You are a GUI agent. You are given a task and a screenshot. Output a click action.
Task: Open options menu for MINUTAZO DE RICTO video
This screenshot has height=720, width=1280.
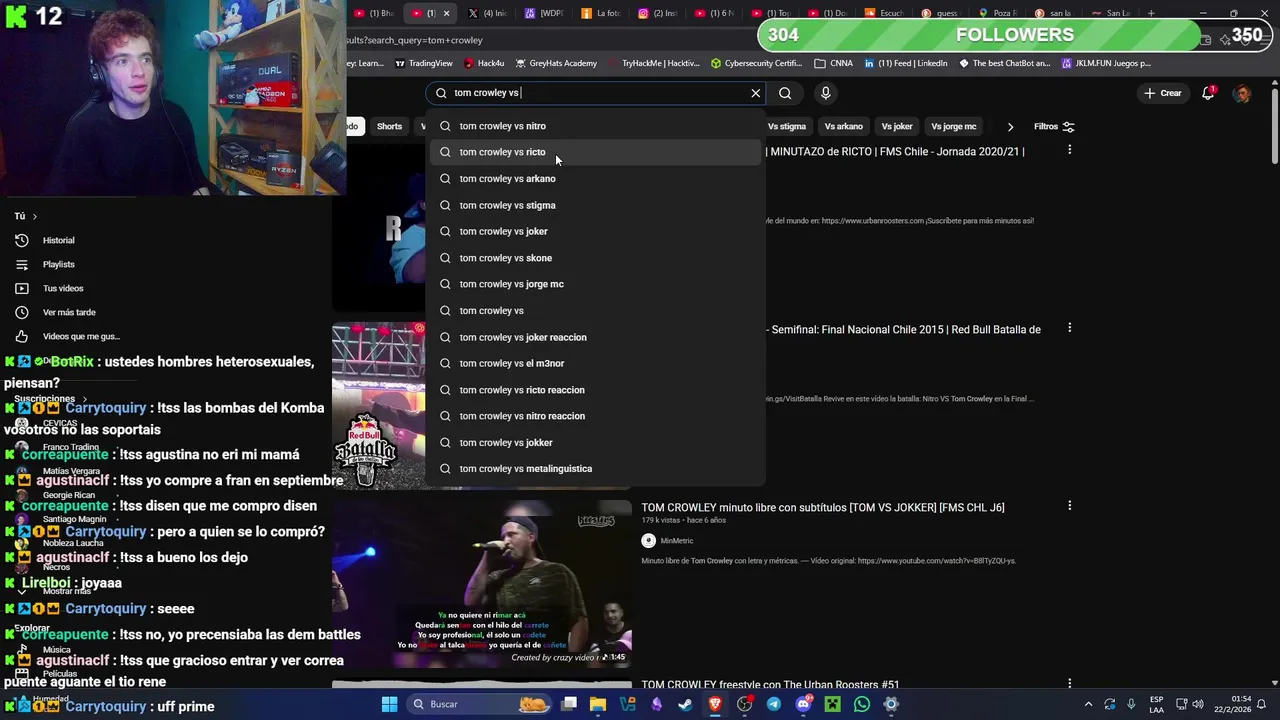coord(1069,150)
